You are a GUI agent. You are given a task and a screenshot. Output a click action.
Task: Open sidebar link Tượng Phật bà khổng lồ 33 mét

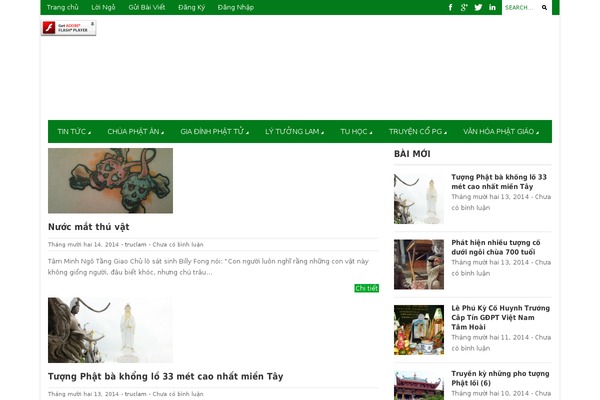pos(499,182)
